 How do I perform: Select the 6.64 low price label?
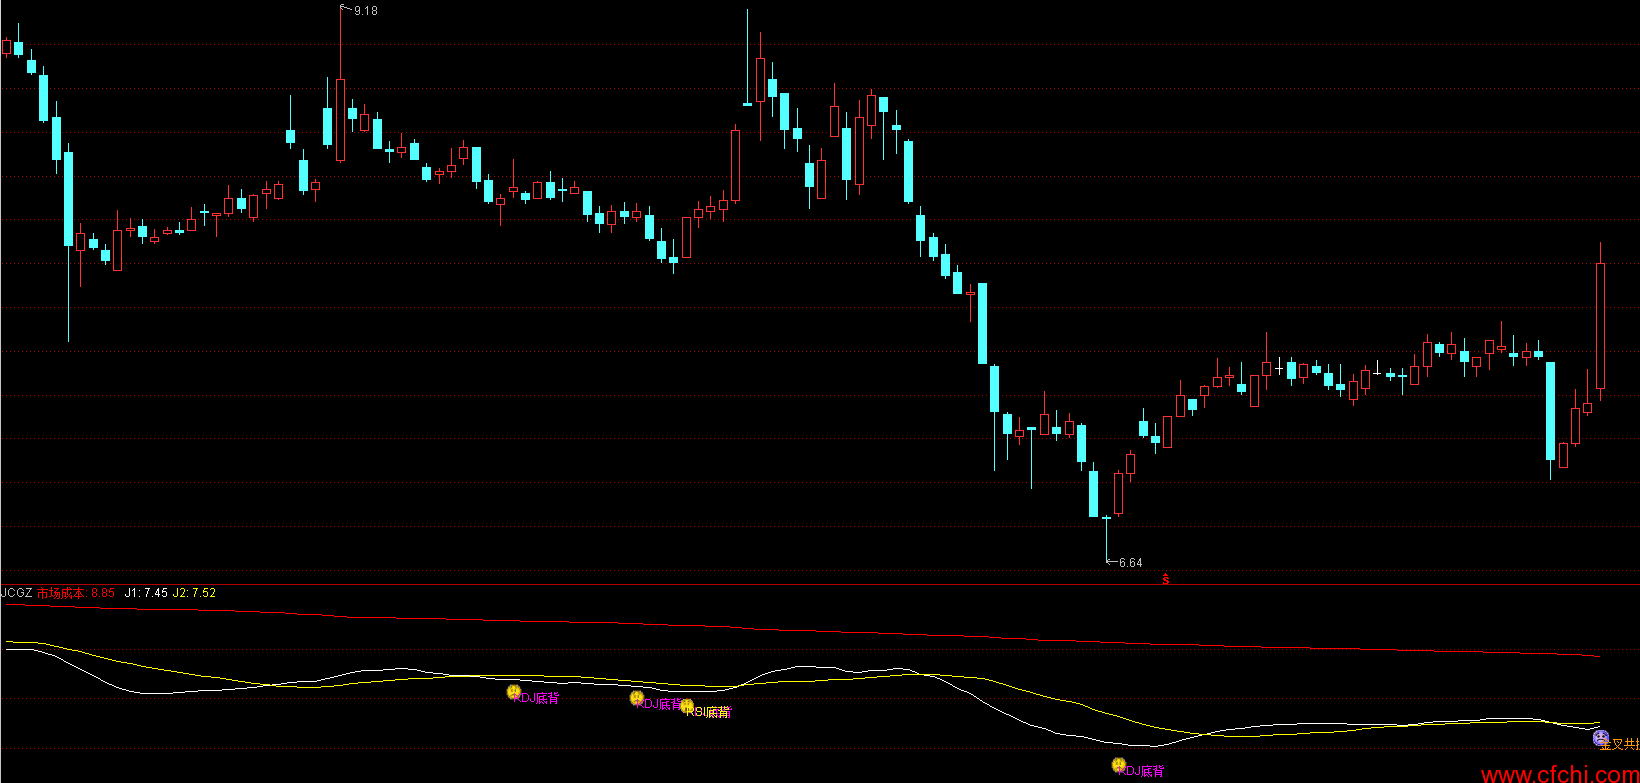(1130, 563)
